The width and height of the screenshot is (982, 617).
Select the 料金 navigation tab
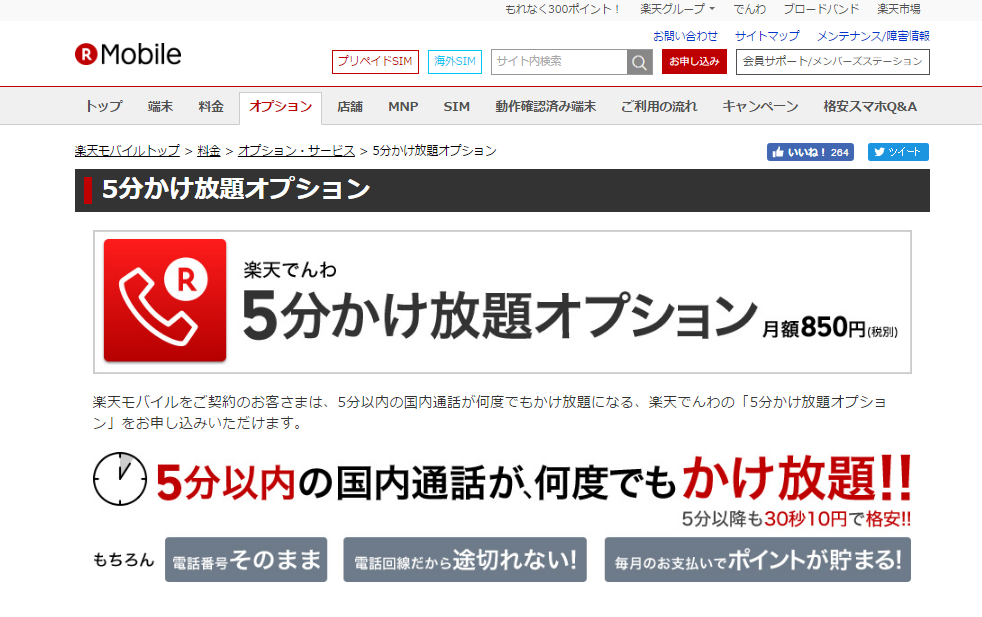pos(211,107)
